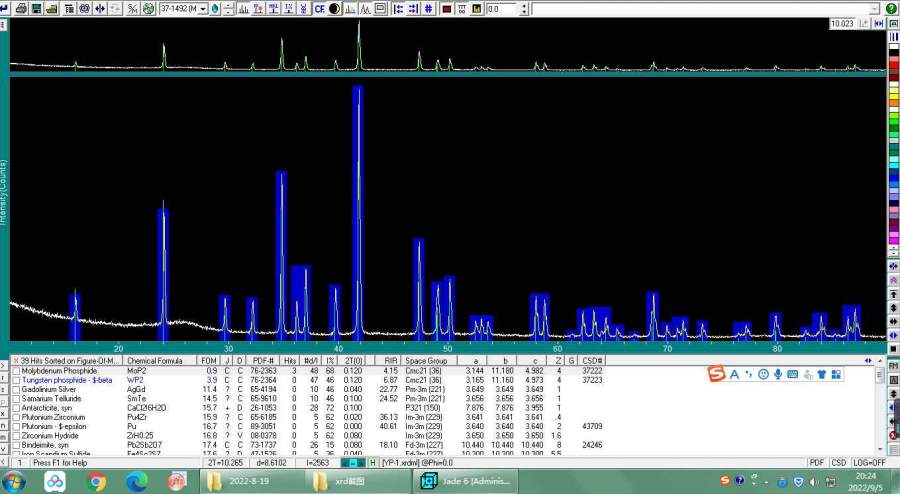Check the Tungsten phosphide phase checkbox

tap(16, 380)
